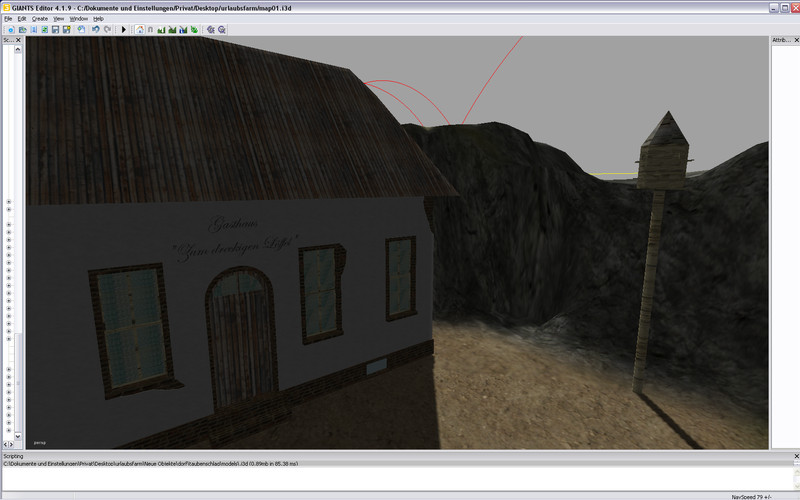
Task: Click the persp viewport label
Action: 40,442
